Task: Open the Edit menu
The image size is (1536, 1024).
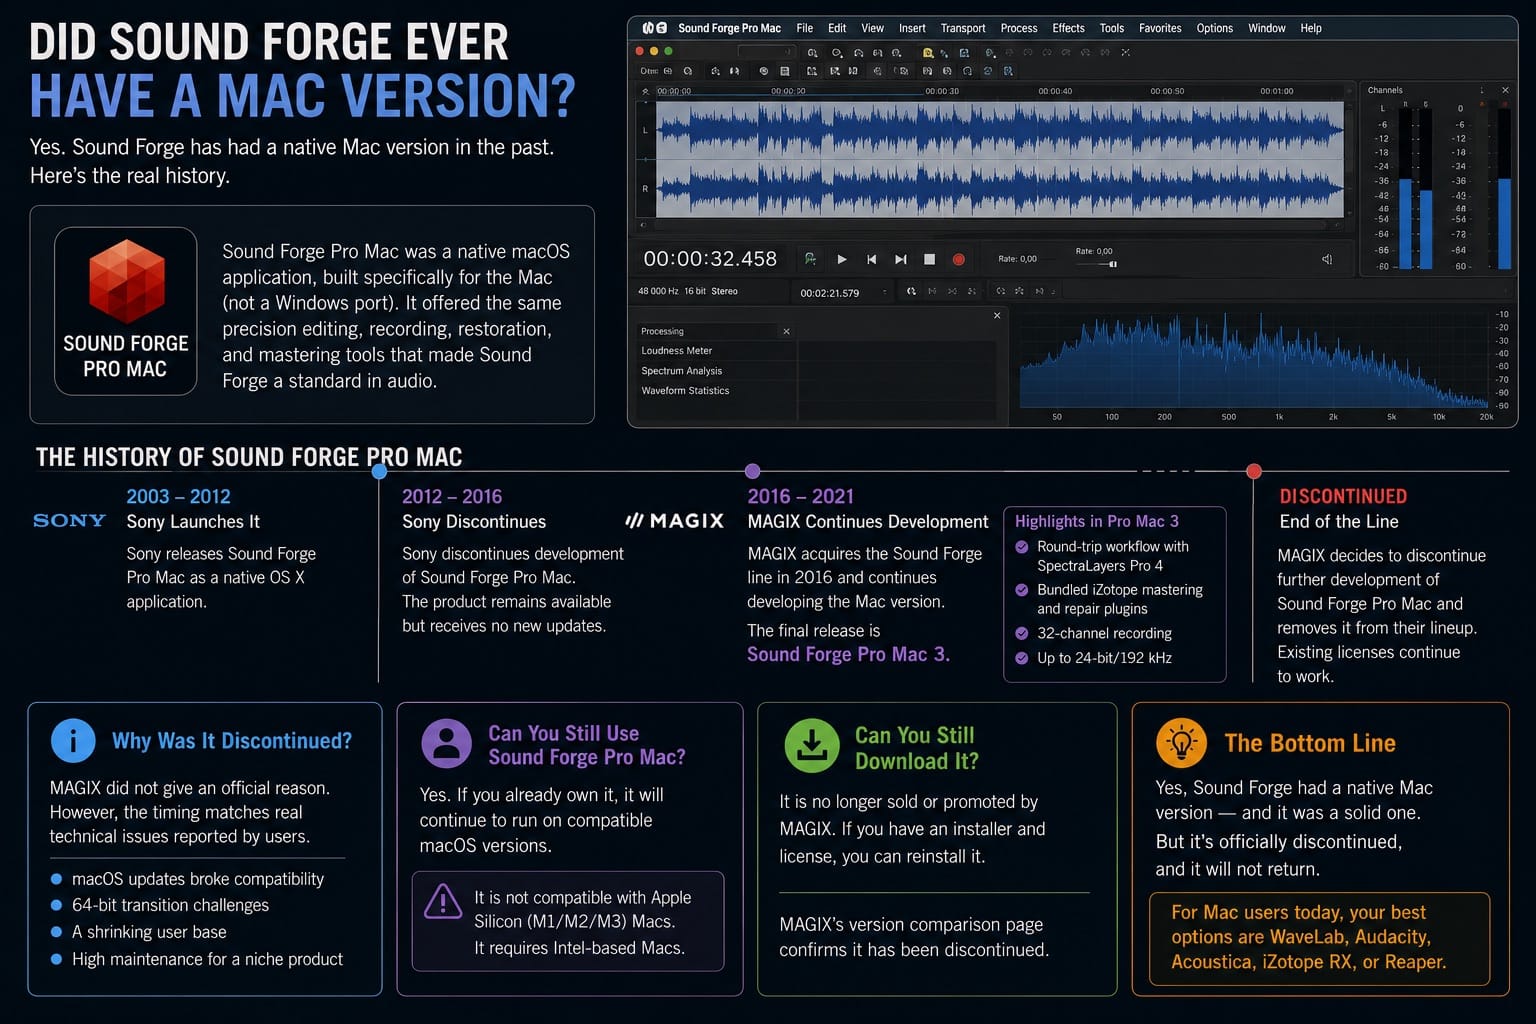Action: click(837, 28)
